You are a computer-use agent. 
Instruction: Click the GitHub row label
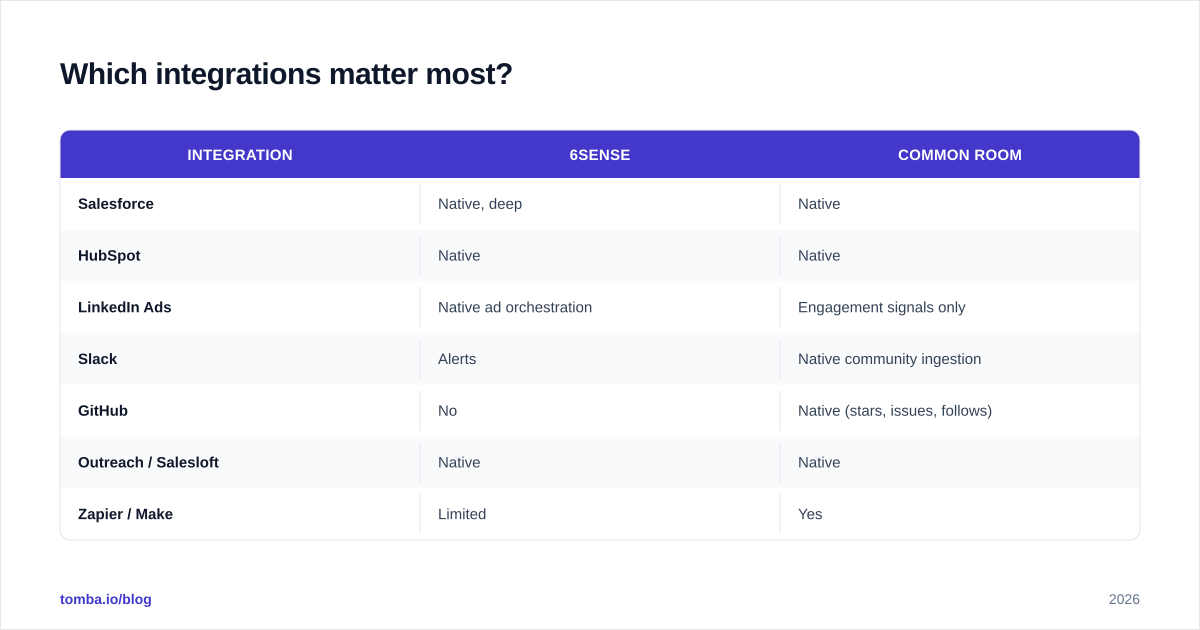tap(103, 411)
